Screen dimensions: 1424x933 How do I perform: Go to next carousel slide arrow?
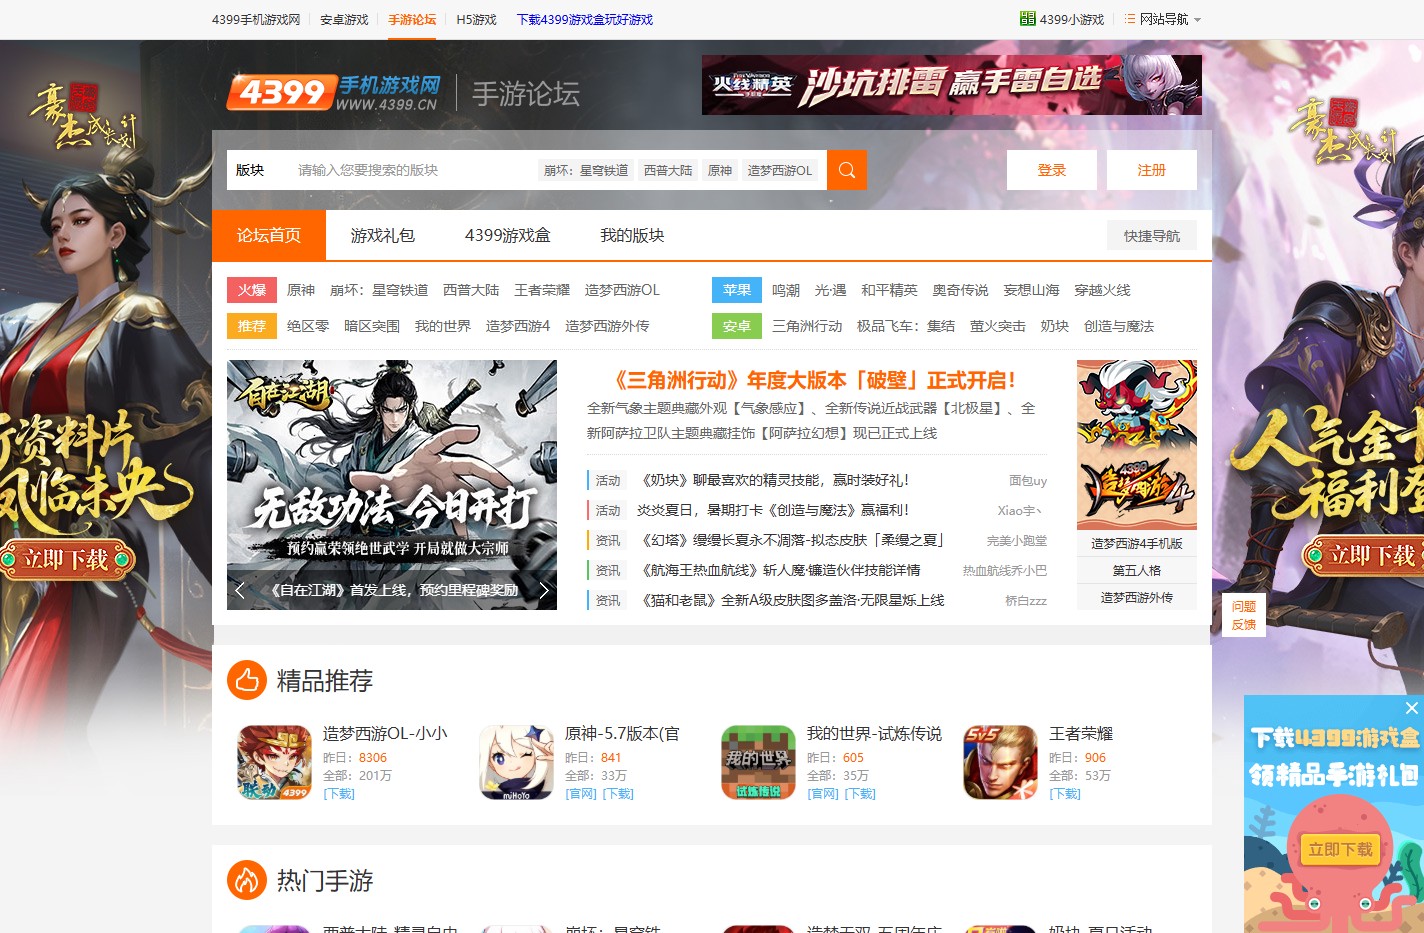click(x=544, y=590)
